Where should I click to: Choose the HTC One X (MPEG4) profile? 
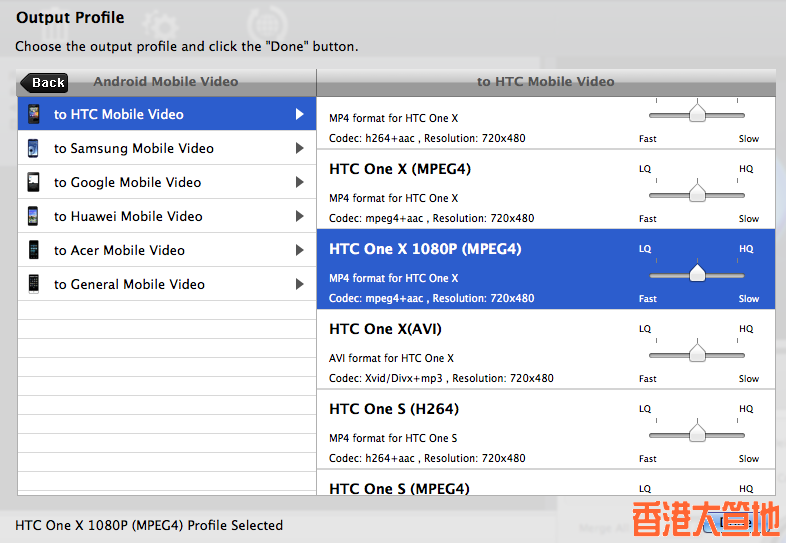(546, 190)
